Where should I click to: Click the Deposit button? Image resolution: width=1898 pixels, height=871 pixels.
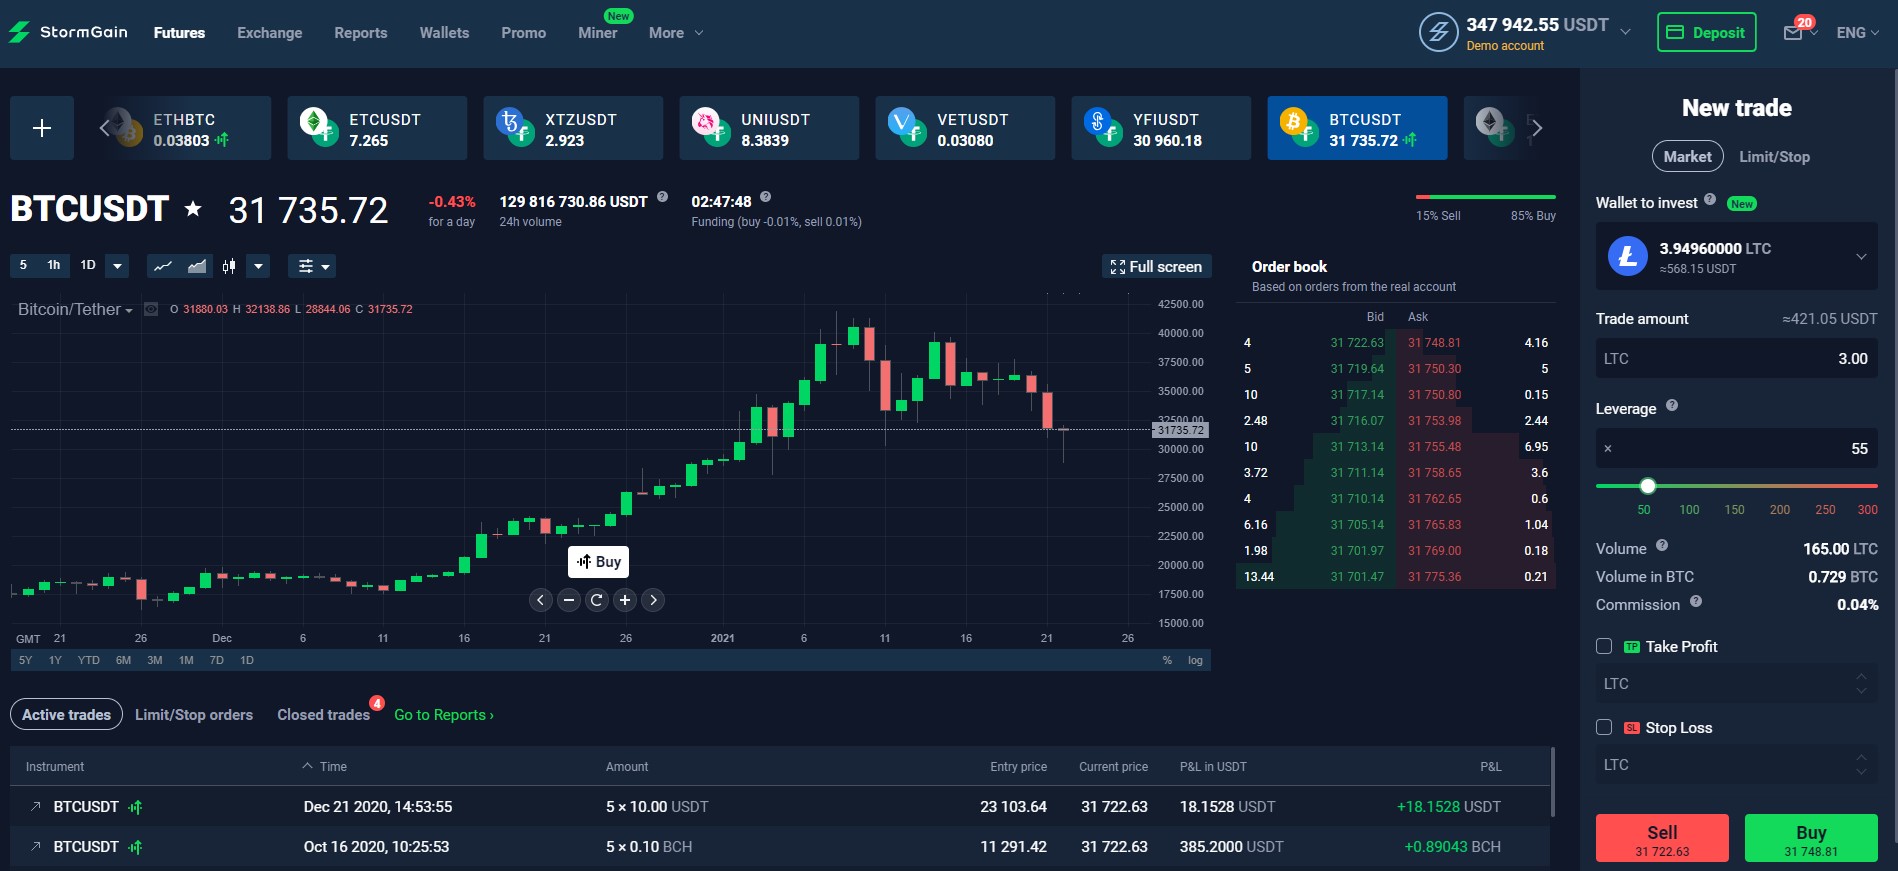[1706, 32]
